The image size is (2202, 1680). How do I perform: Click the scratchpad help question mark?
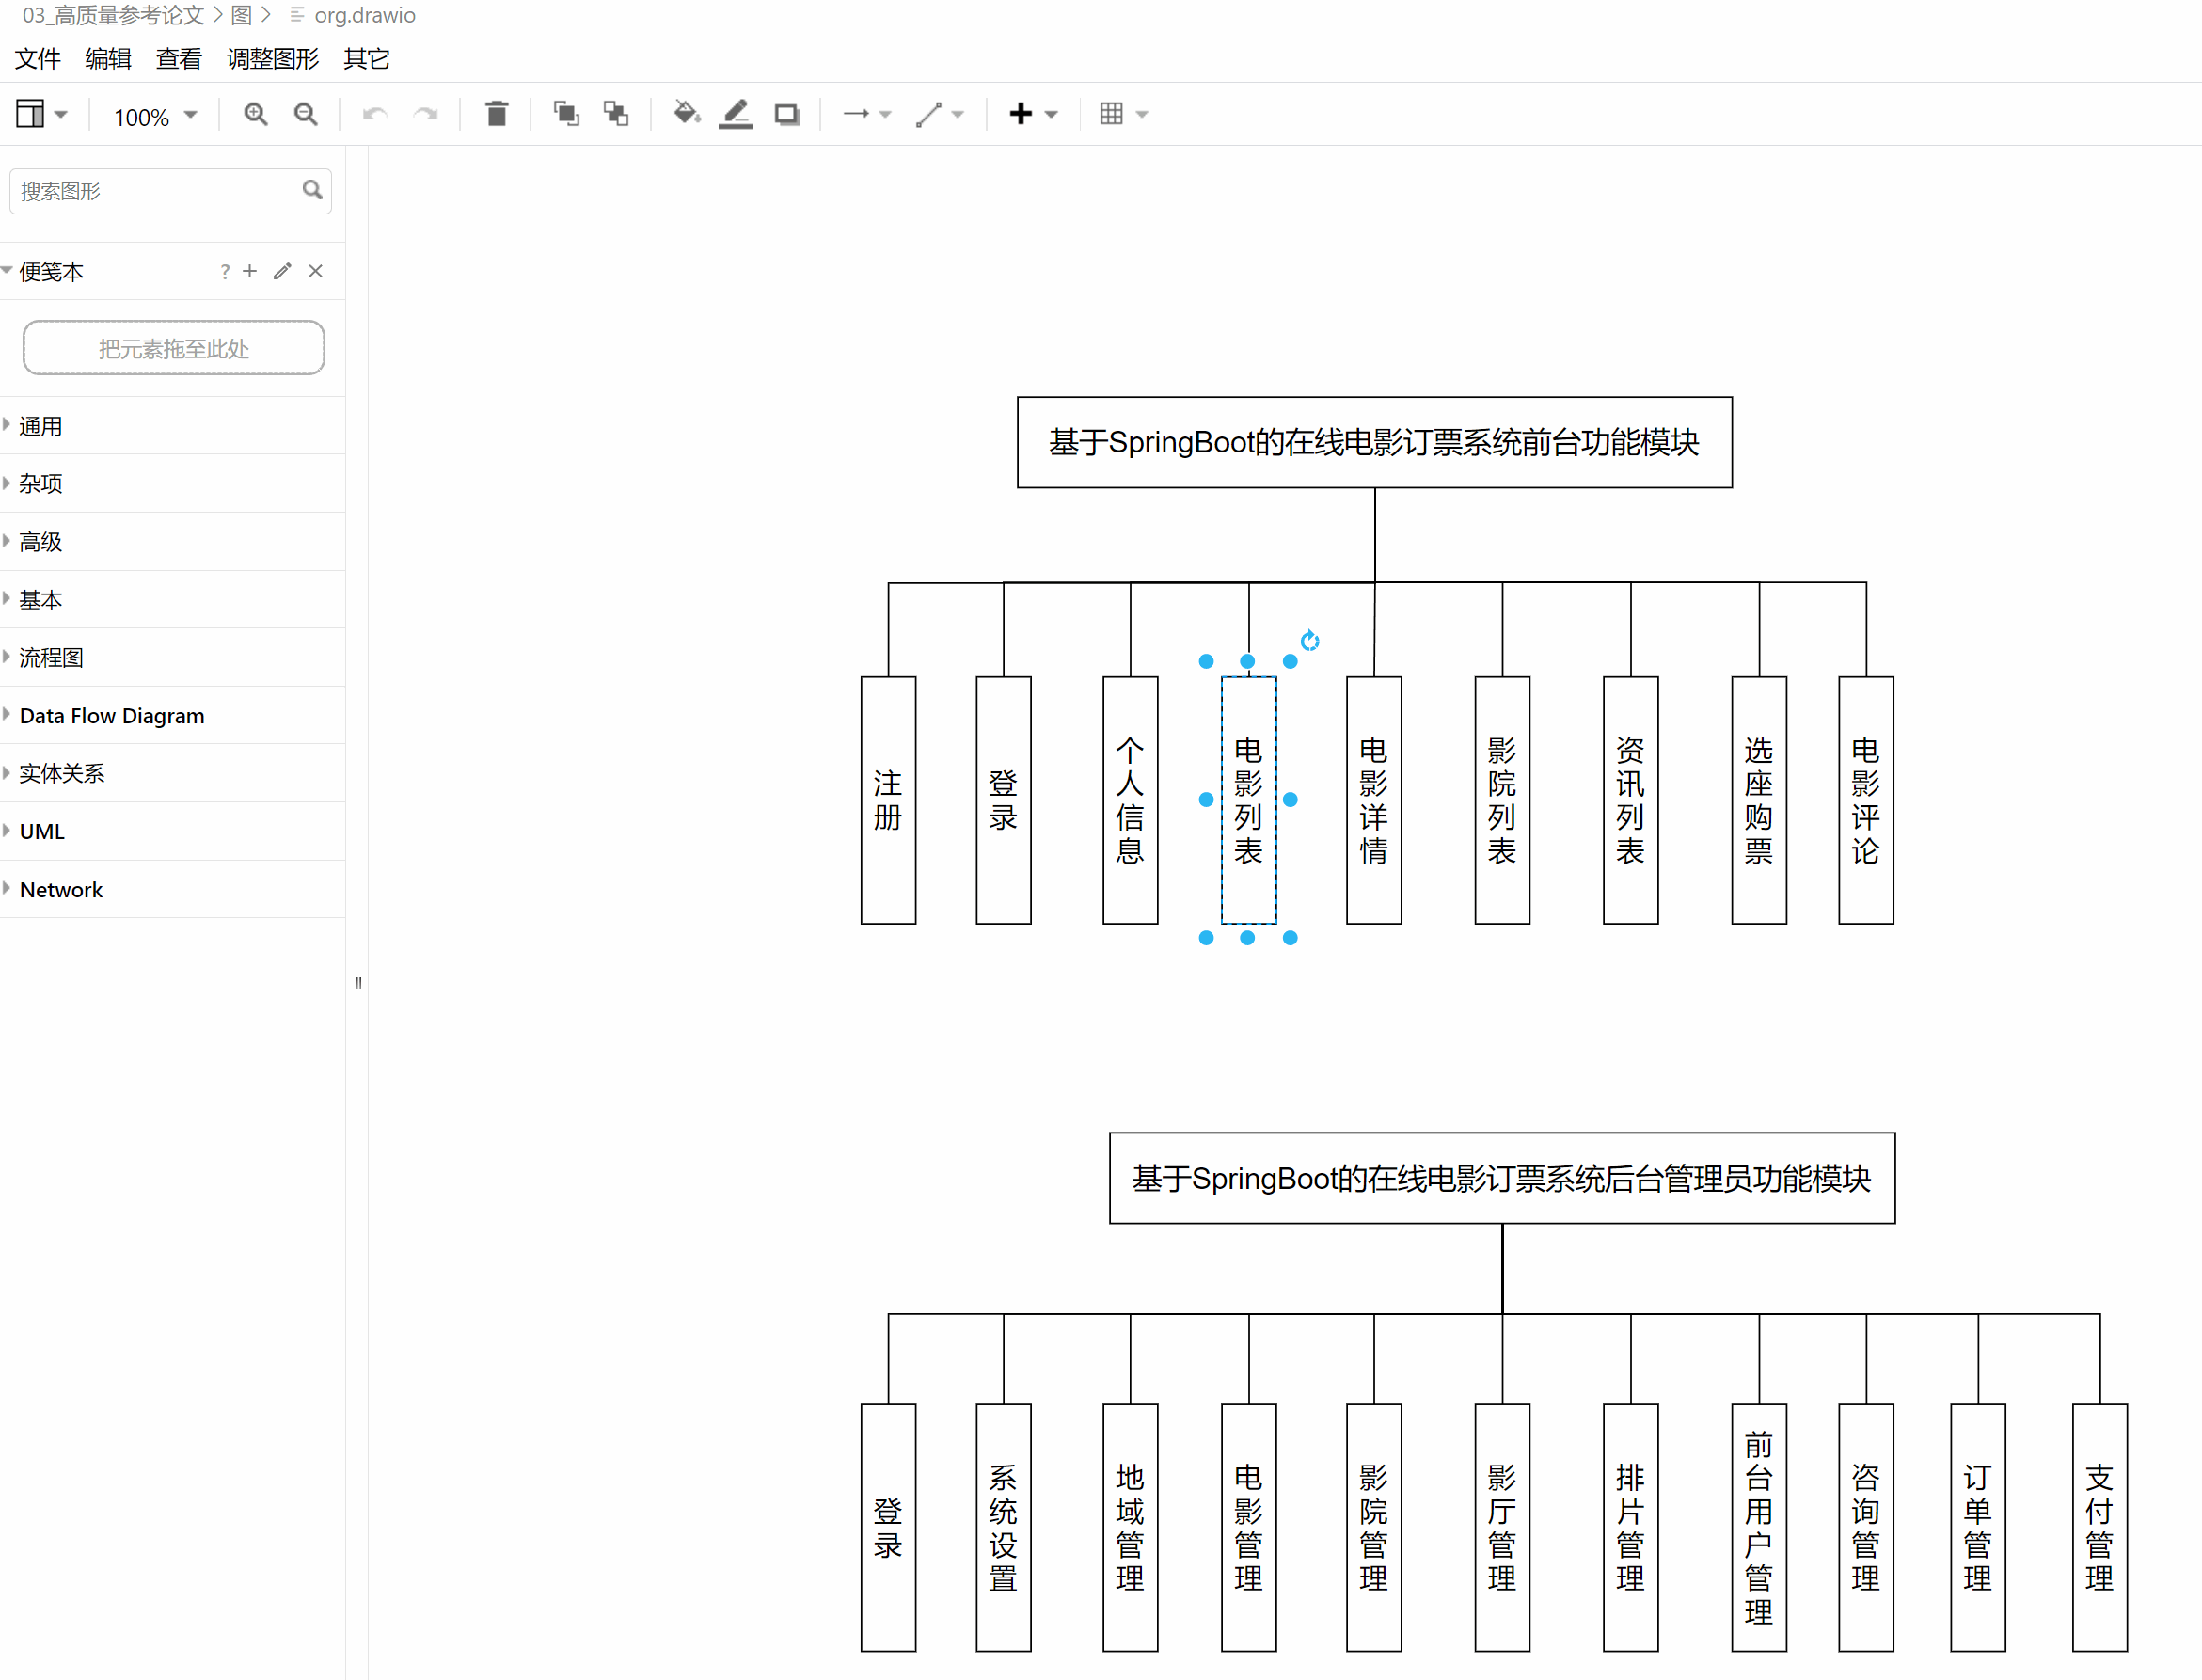225,272
